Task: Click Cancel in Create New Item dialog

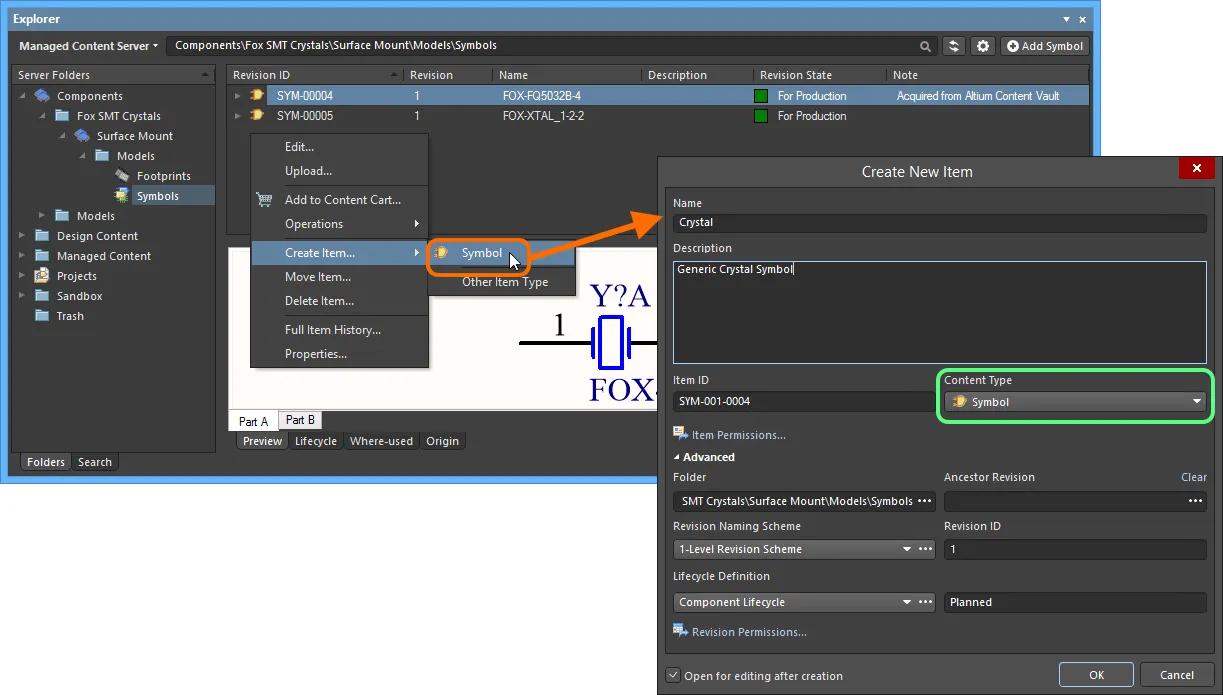Action: (1177, 675)
